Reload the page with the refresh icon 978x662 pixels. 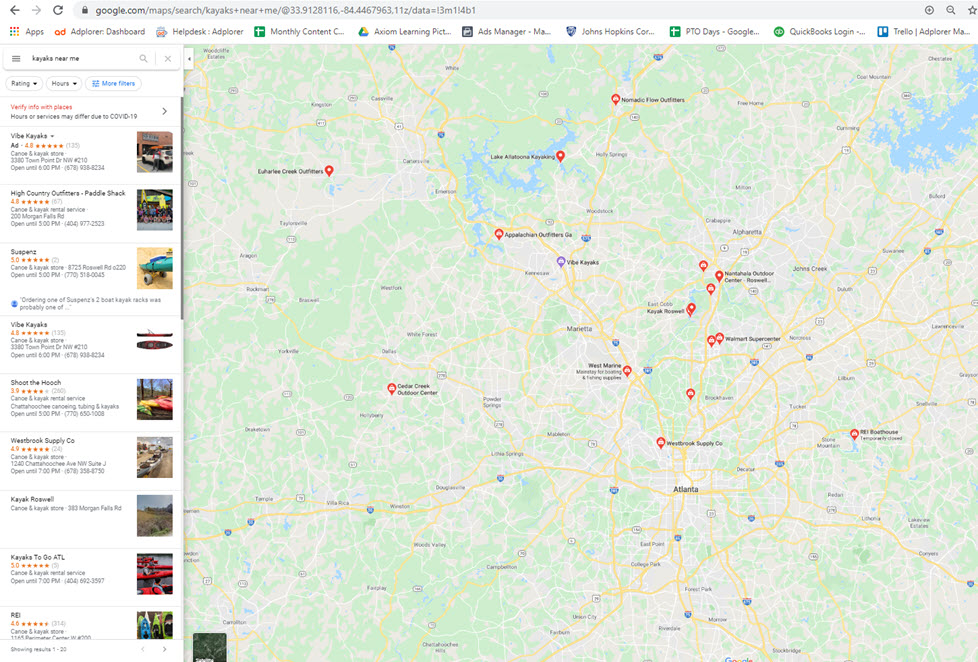click(58, 10)
